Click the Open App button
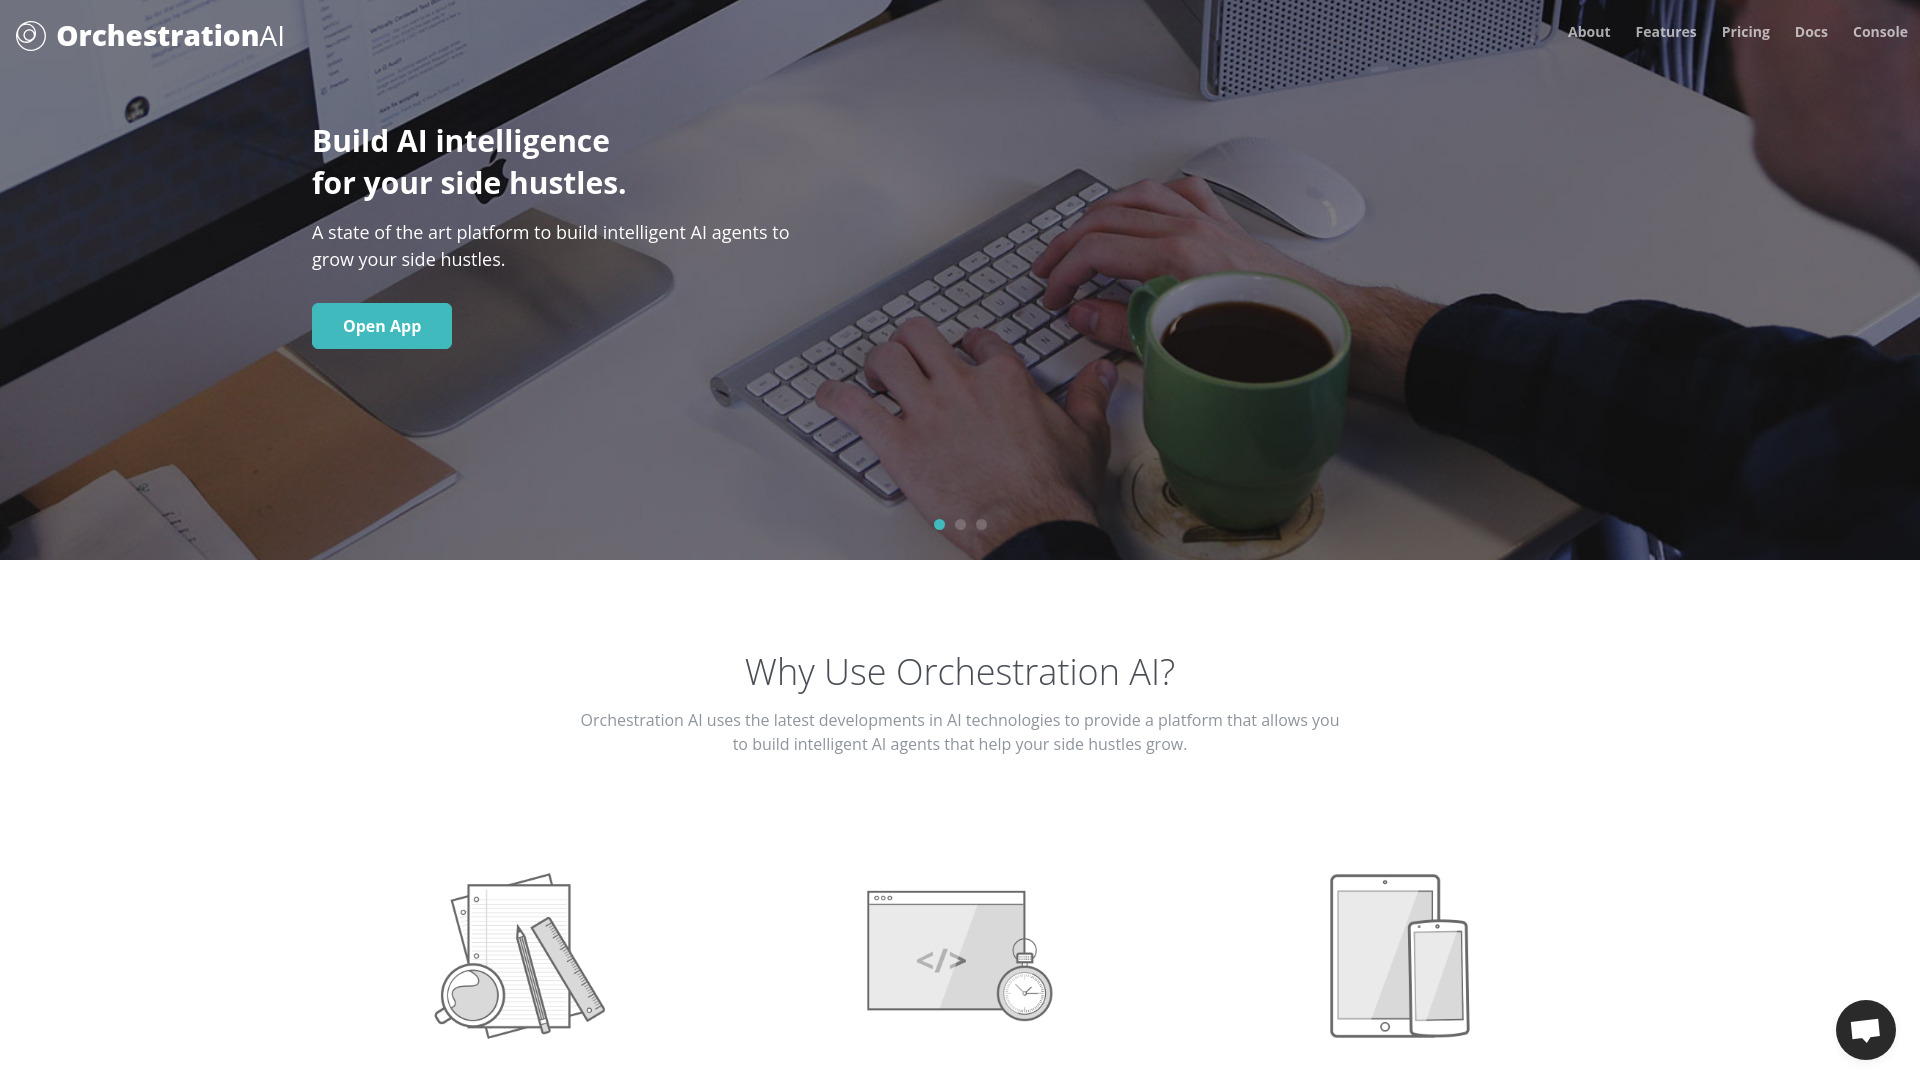 (x=381, y=326)
